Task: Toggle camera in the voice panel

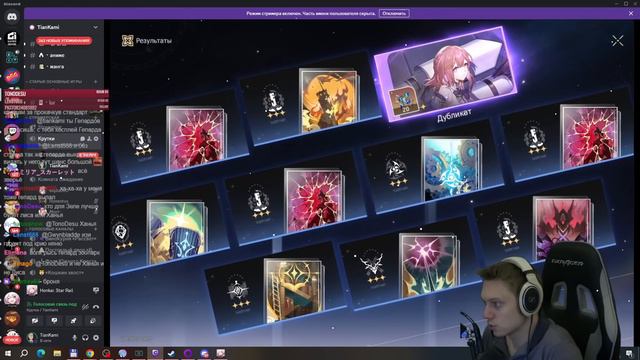Action: point(35,321)
